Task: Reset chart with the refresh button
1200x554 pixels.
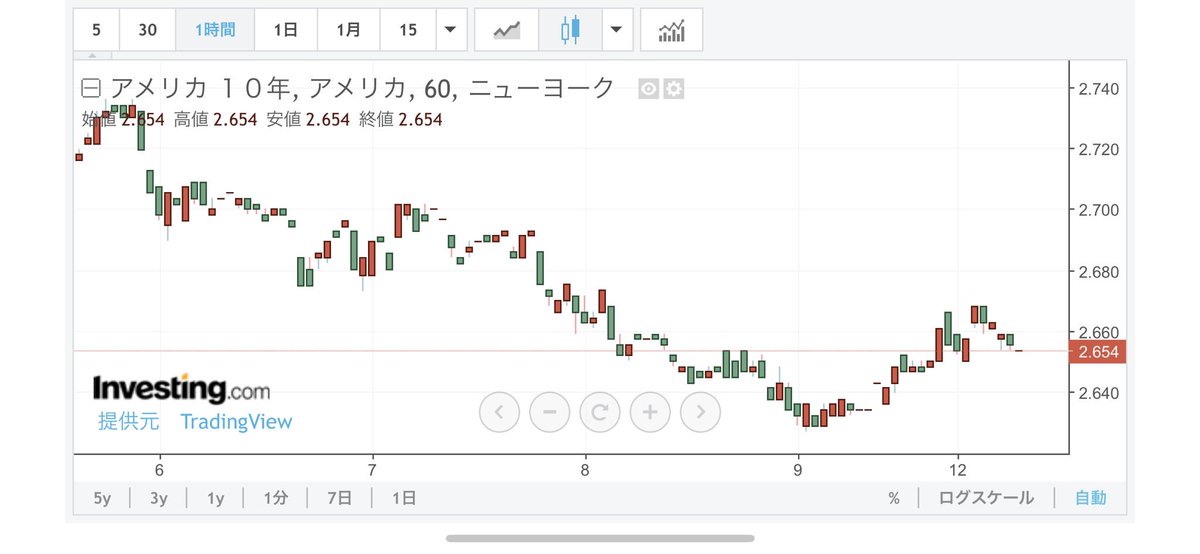Action: pyautogui.click(x=600, y=411)
